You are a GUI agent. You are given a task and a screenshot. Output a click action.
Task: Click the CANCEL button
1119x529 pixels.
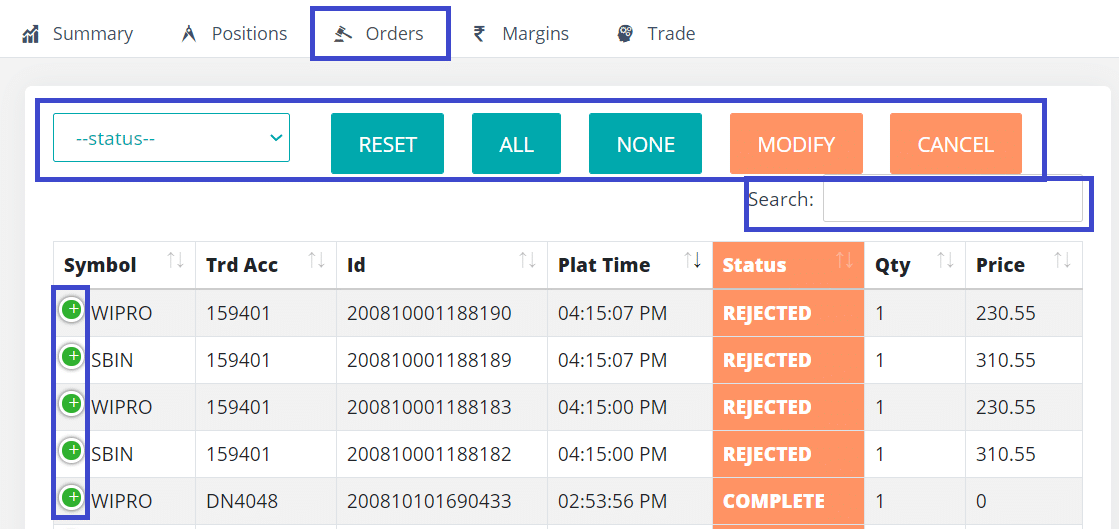click(x=956, y=143)
